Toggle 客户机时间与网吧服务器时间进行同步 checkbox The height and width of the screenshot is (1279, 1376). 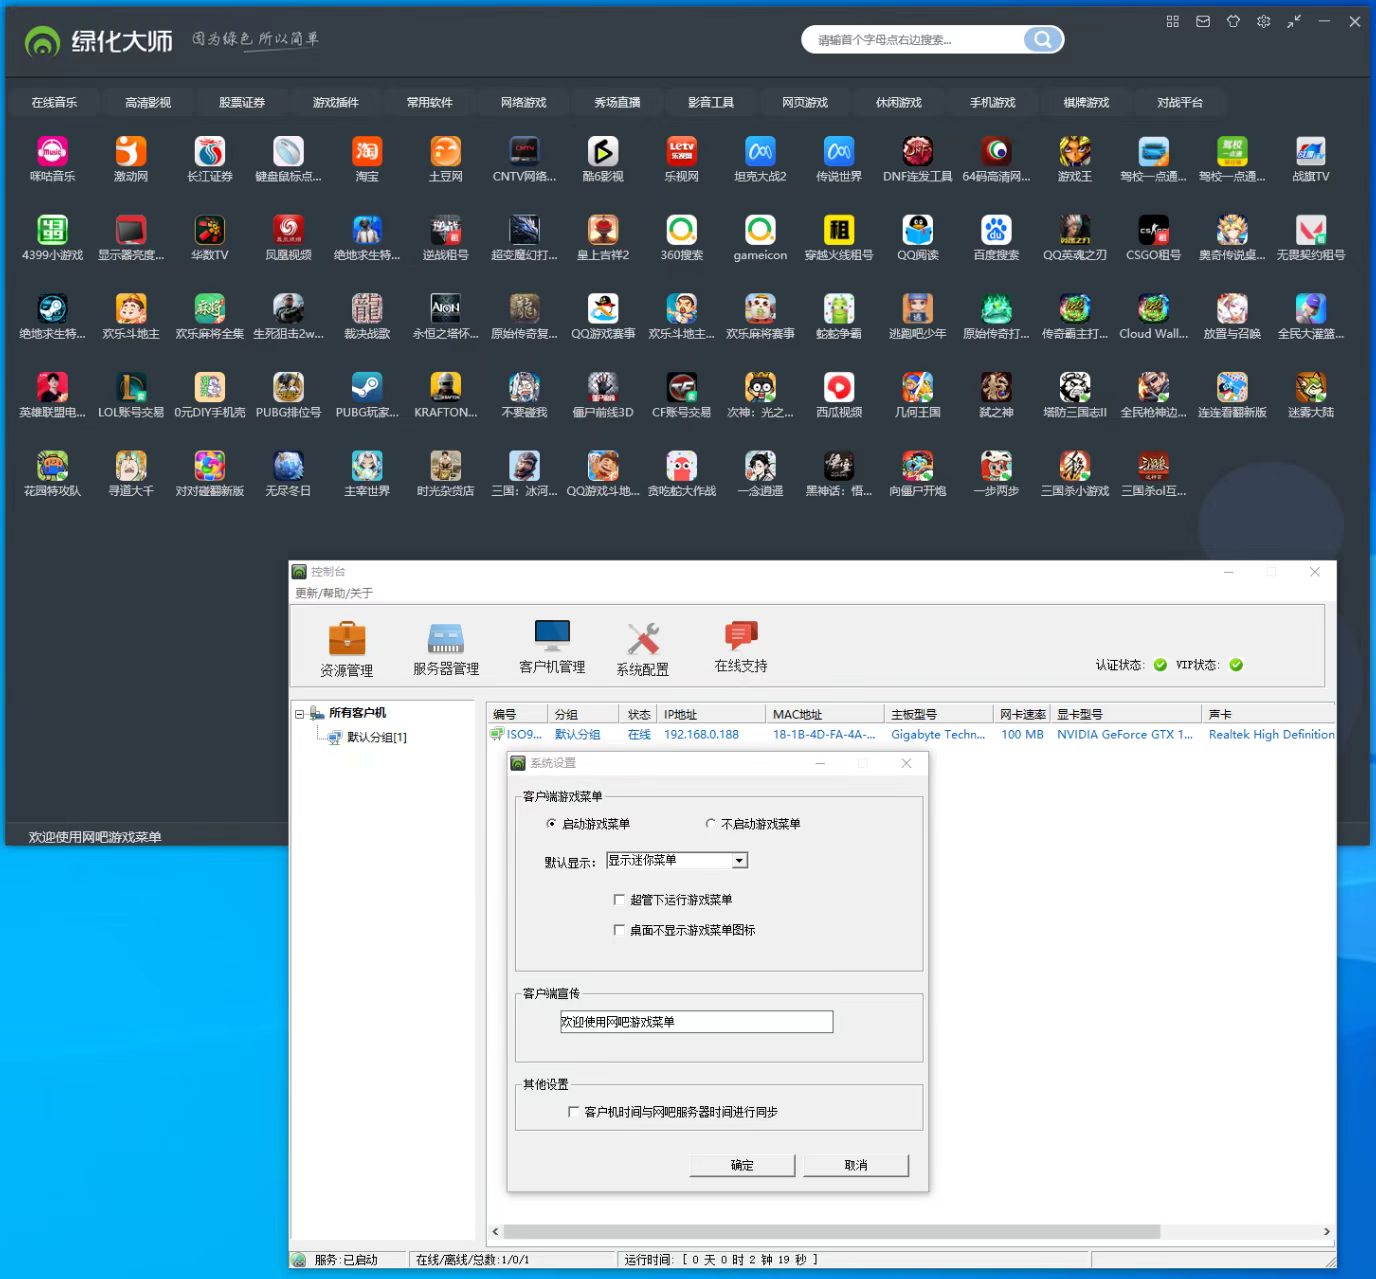(x=573, y=1112)
